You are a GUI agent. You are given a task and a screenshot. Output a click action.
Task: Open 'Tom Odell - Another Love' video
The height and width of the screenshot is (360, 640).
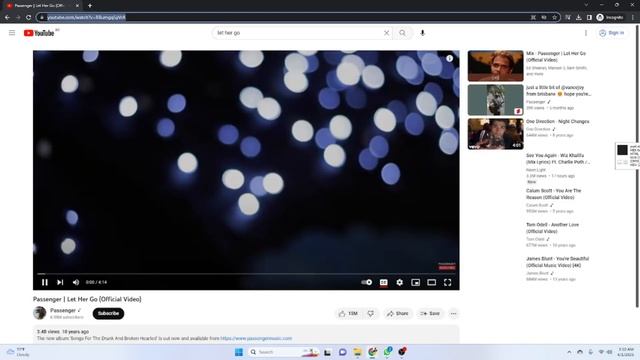(x=552, y=228)
